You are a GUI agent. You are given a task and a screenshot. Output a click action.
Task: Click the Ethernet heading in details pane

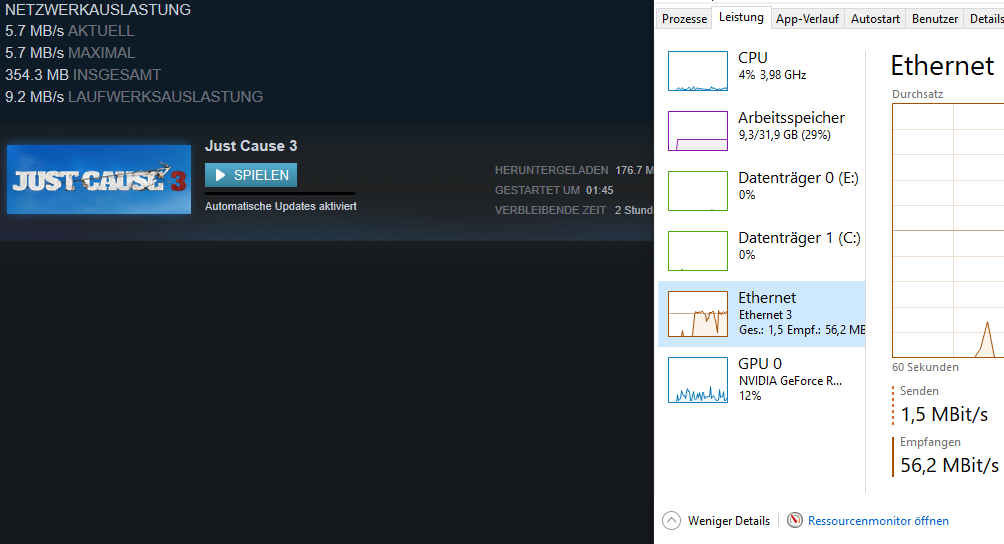(x=942, y=66)
